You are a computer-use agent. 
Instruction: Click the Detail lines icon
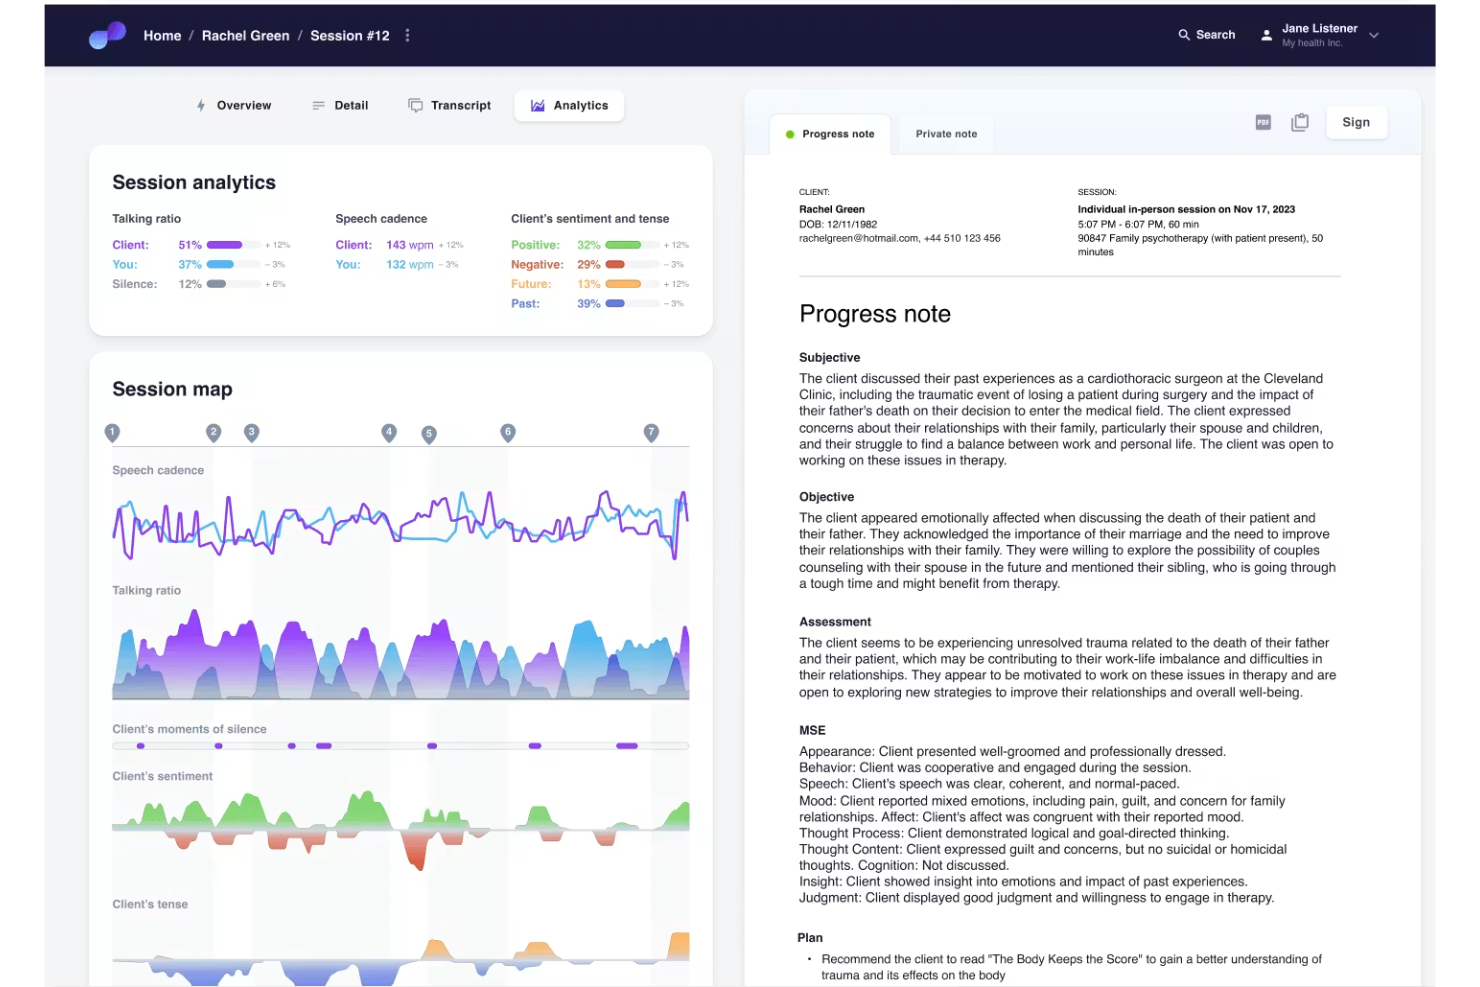tap(318, 105)
